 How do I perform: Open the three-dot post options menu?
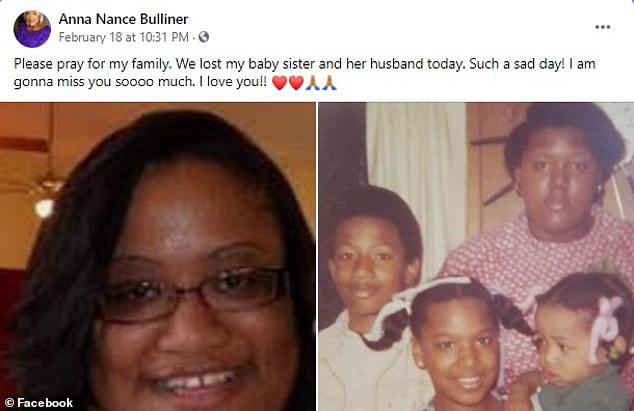point(602,27)
